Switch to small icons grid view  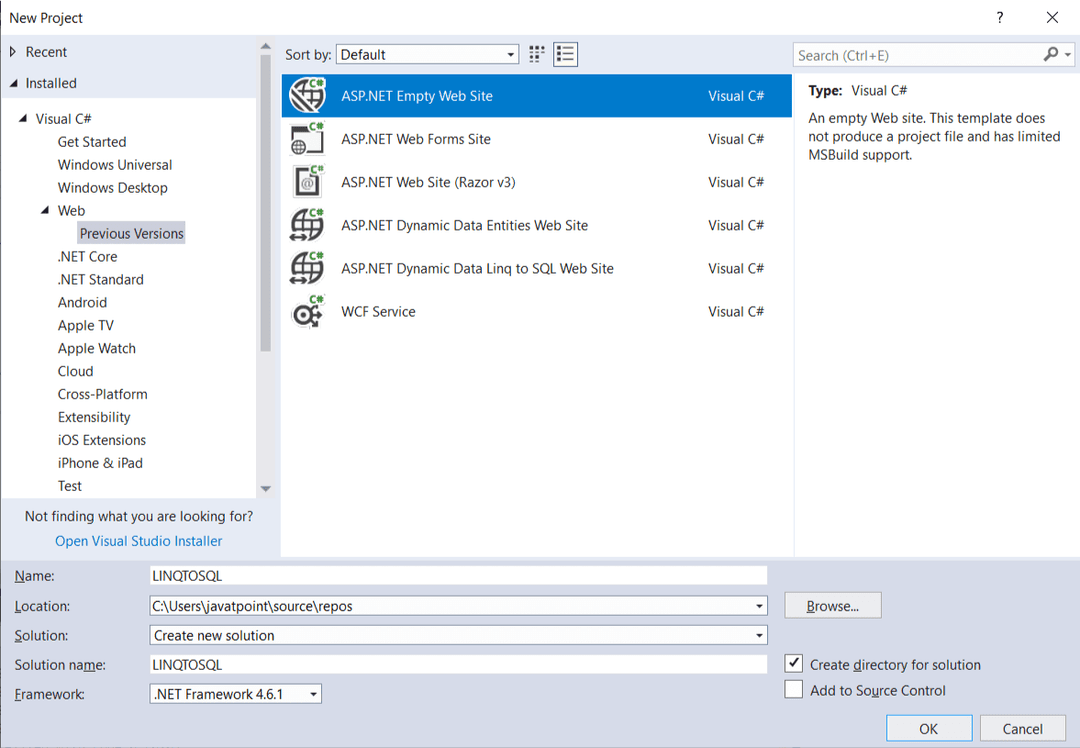click(537, 54)
